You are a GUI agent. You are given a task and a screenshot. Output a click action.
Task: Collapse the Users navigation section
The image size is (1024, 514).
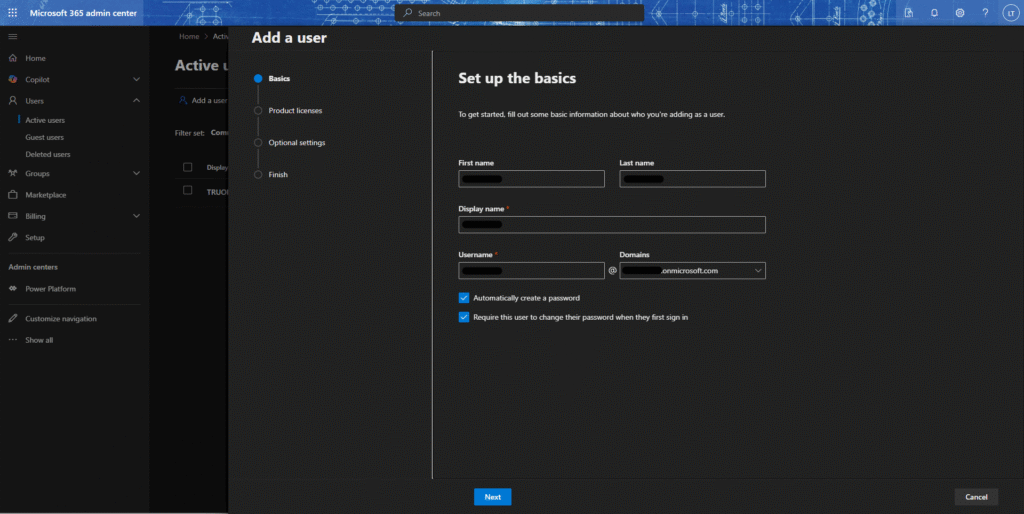[136, 101]
